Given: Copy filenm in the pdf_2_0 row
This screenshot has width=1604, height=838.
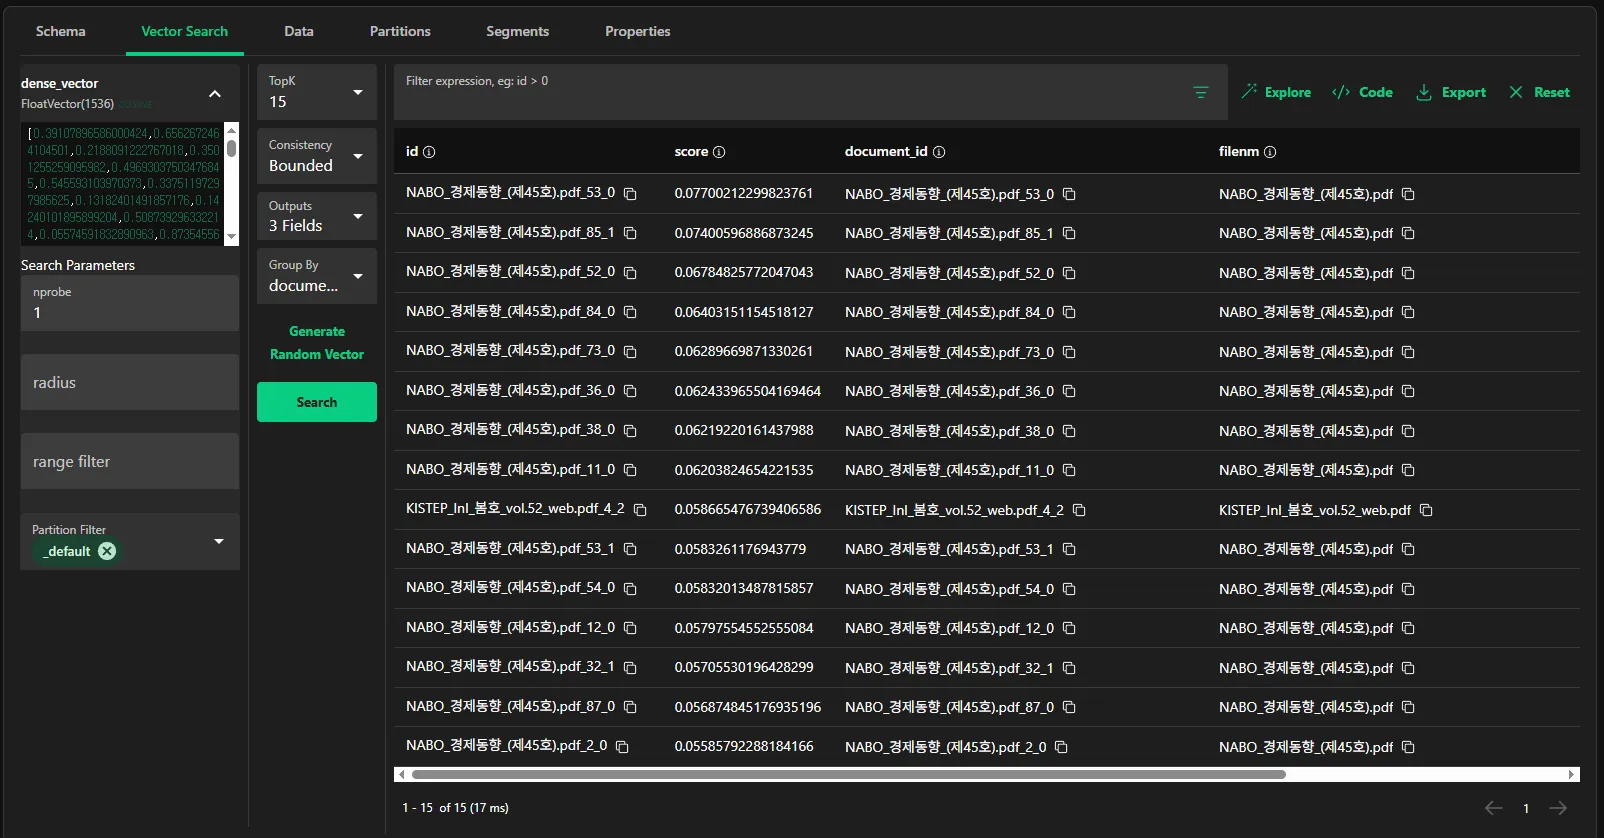Looking at the screenshot, I should click(x=1408, y=747).
